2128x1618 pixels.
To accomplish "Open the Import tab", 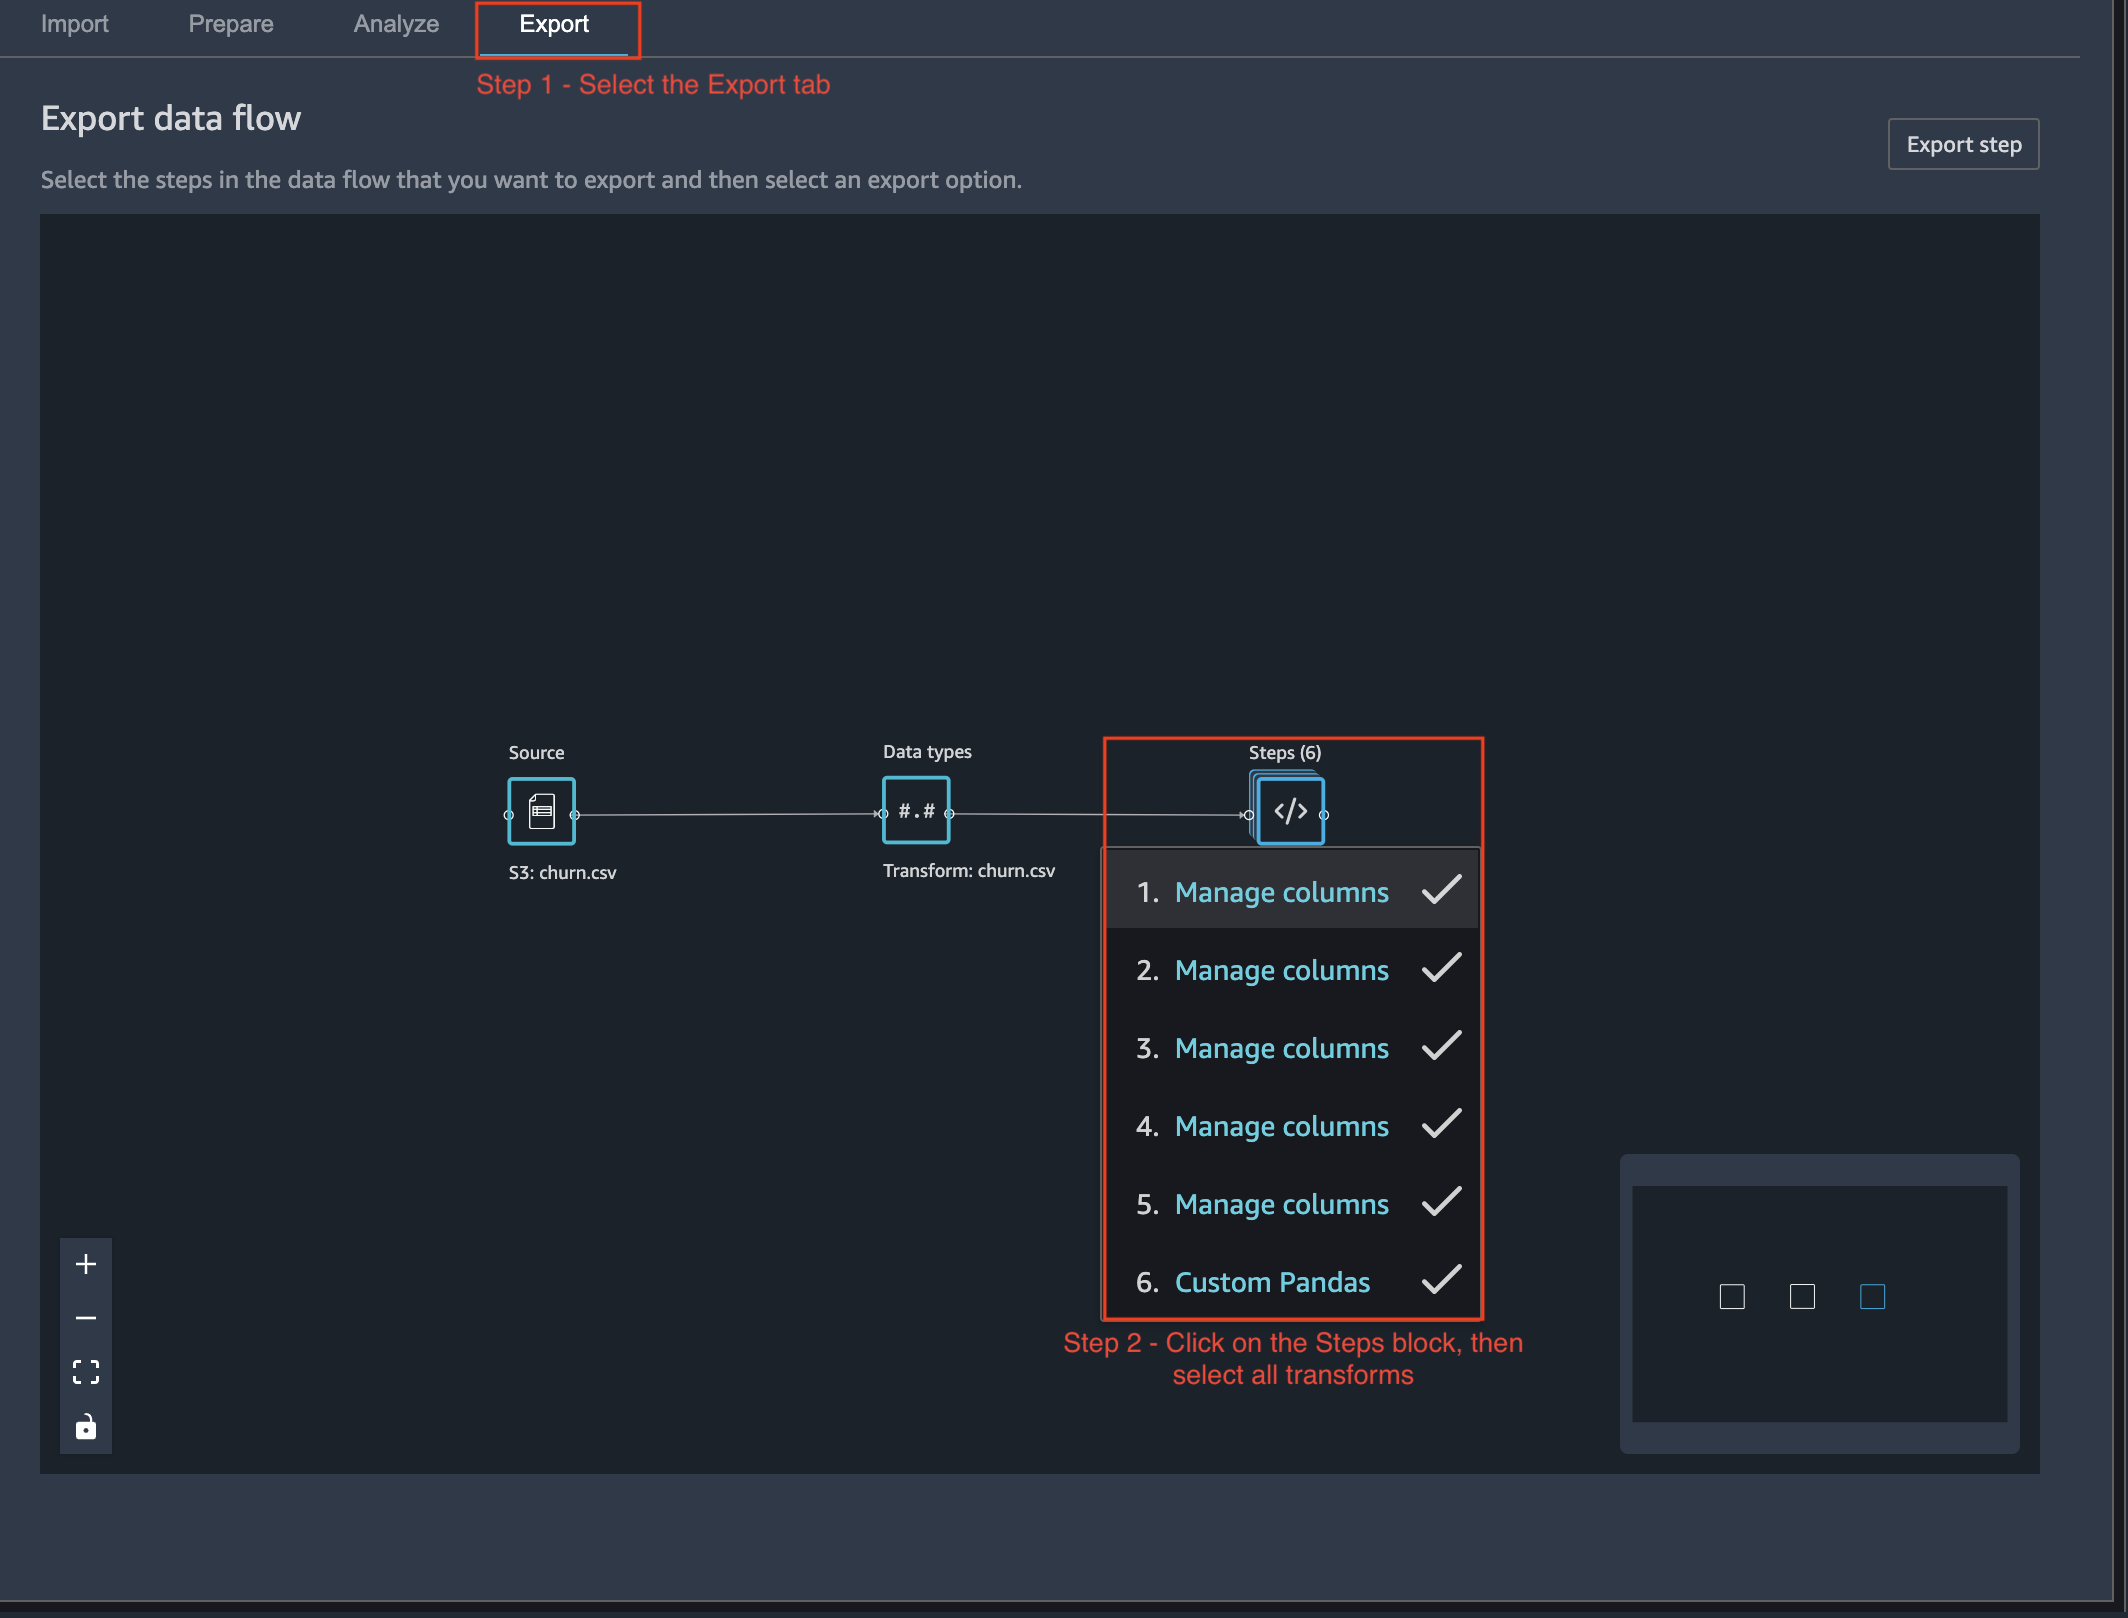I will point(74,24).
